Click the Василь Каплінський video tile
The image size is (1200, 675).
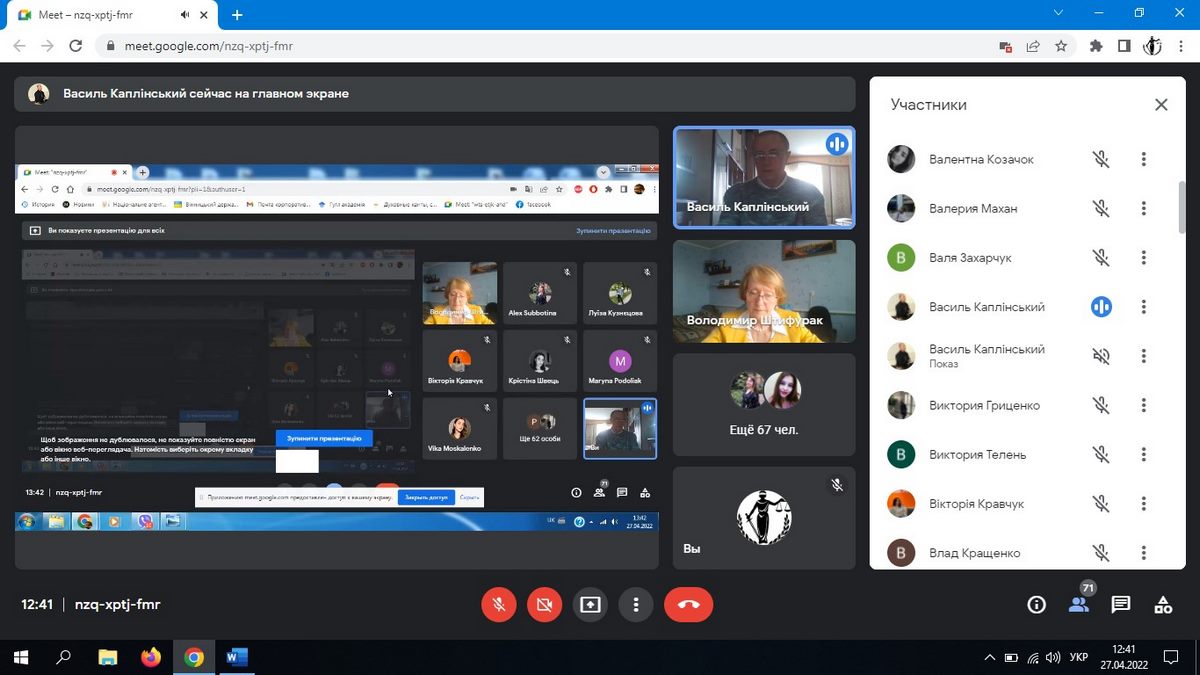coord(764,177)
